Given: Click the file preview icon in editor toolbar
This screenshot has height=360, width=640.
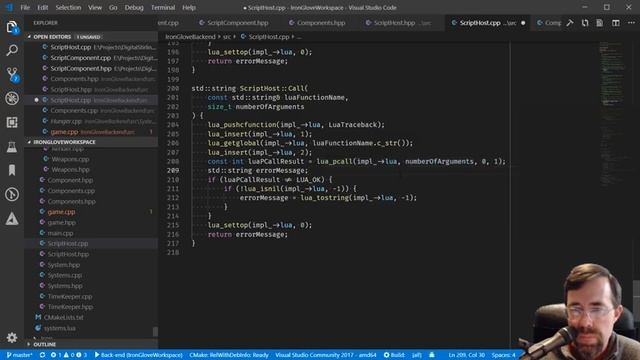Looking at the screenshot, I should click(600, 23).
